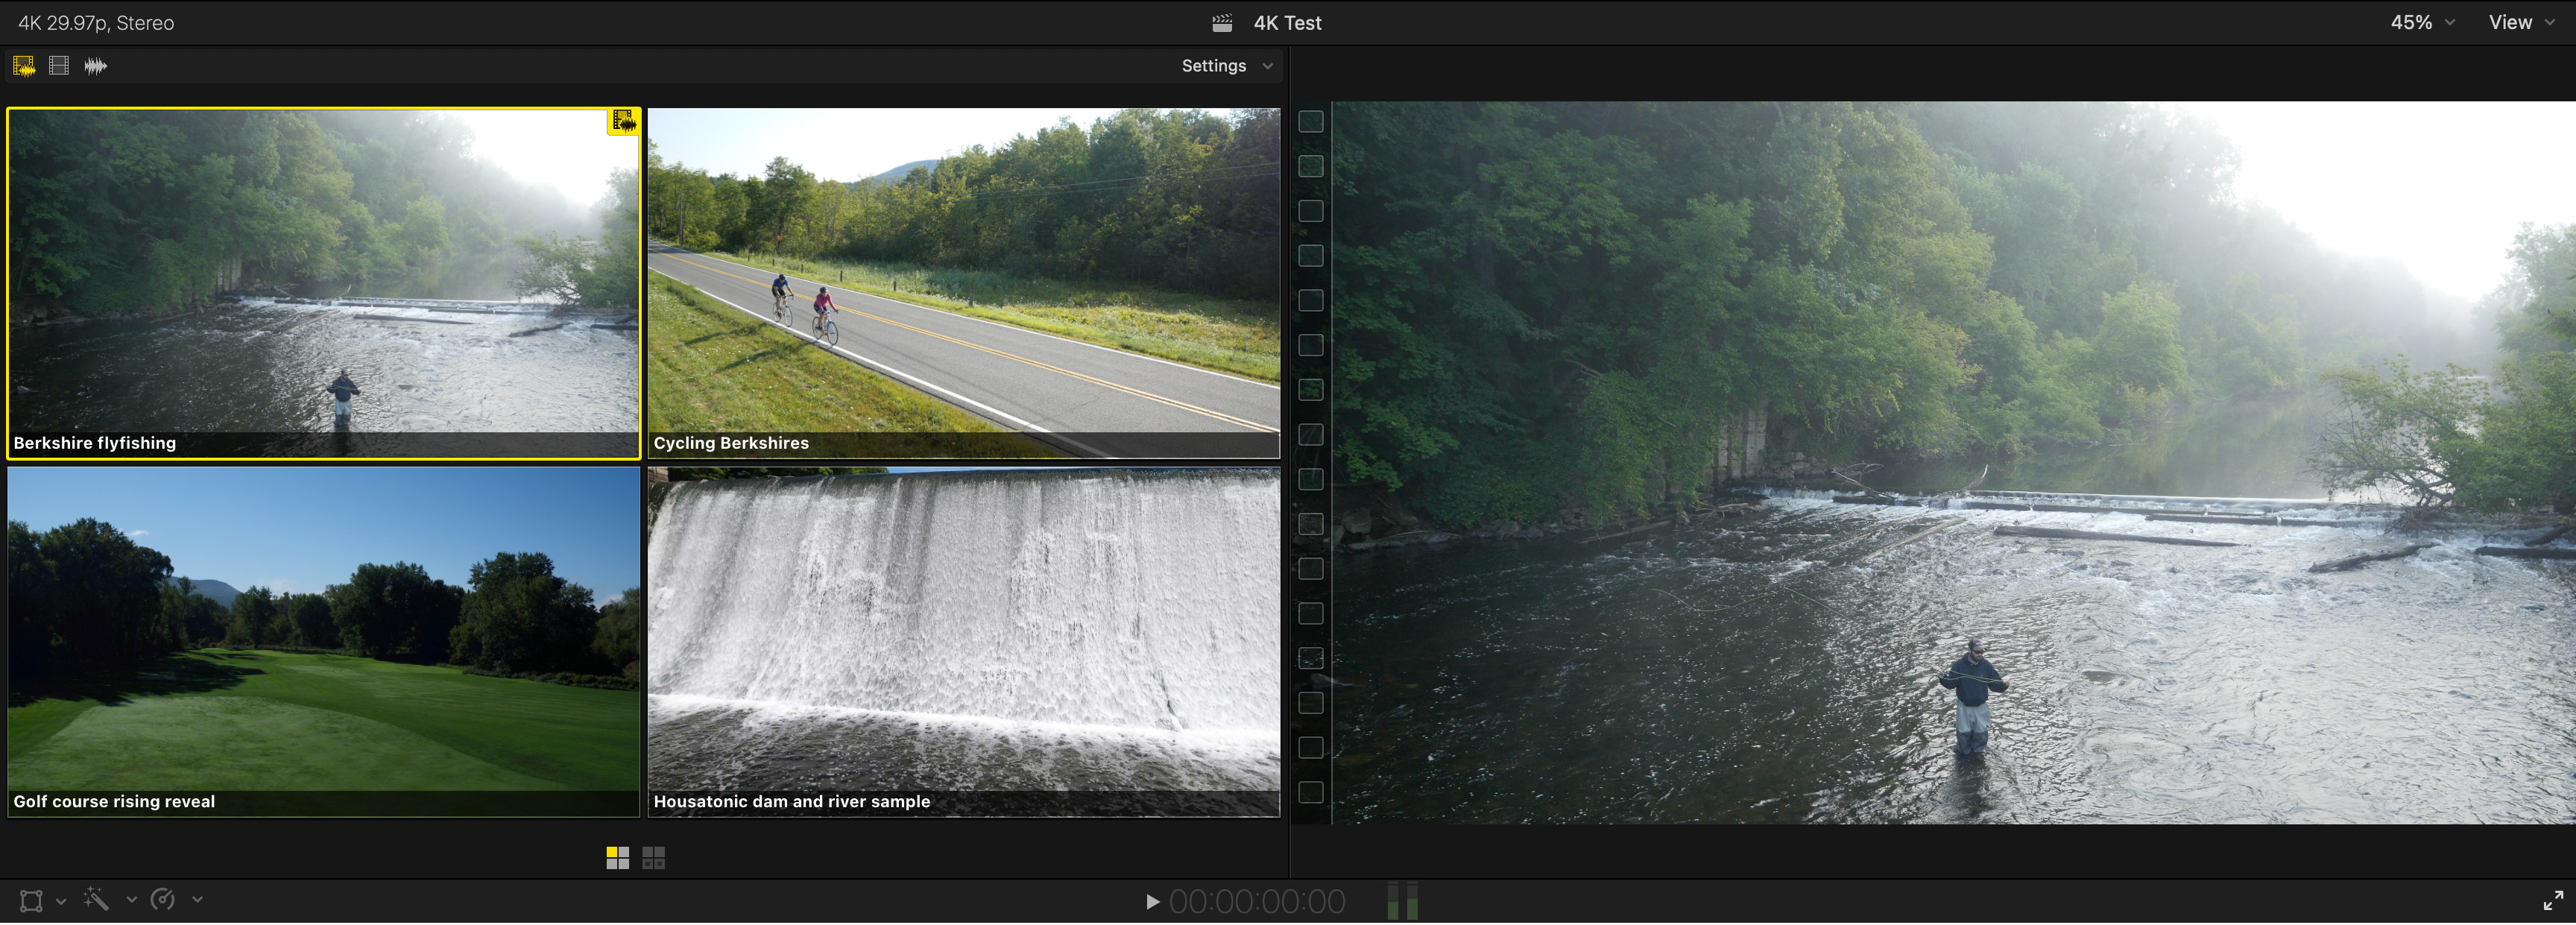Switch to the Cycling Berkshires angle
This screenshot has width=2576, height=925.
point(964,283)
